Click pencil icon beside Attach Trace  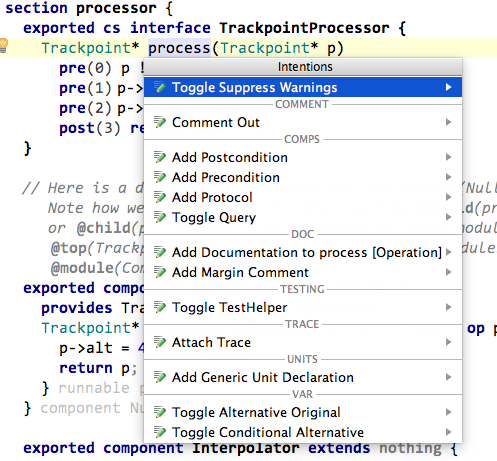(x=160, y=342)
